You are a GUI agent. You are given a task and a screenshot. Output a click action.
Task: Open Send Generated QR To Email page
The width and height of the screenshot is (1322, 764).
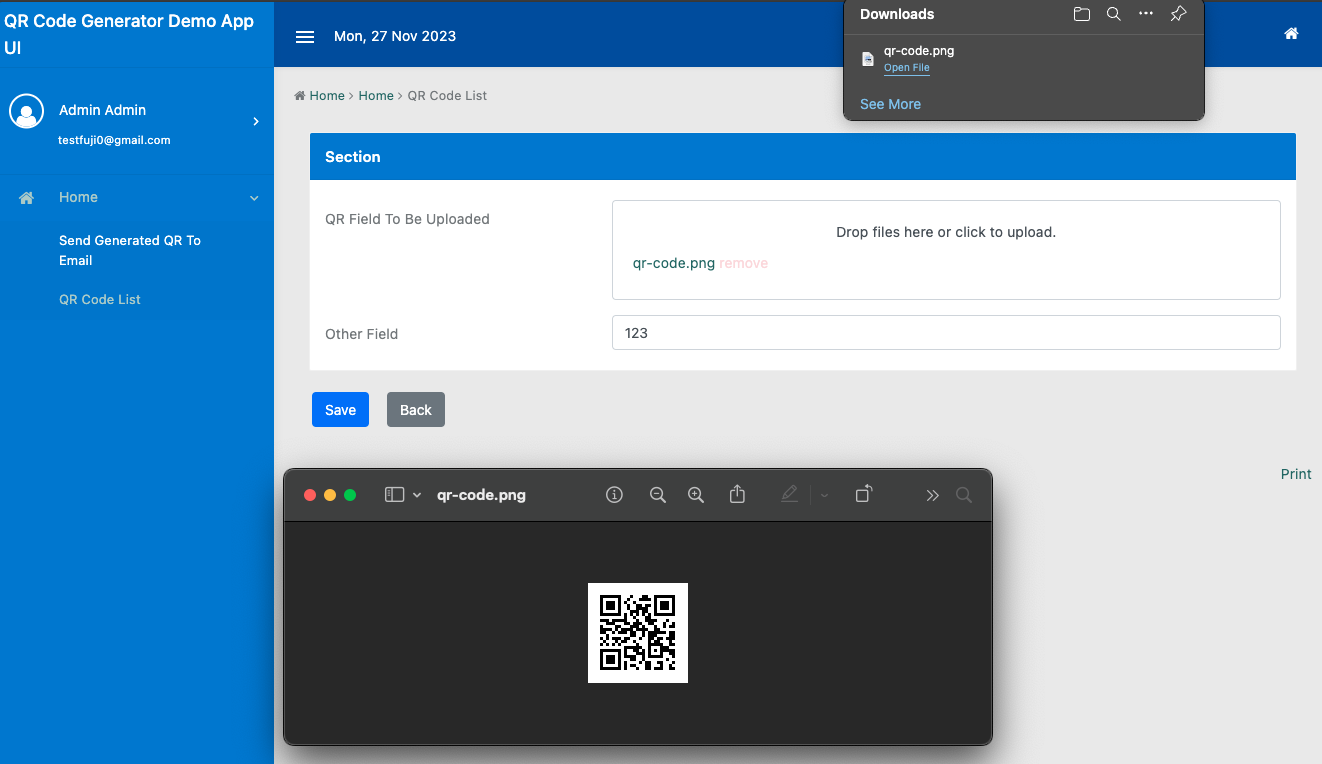tap(130, 250)
